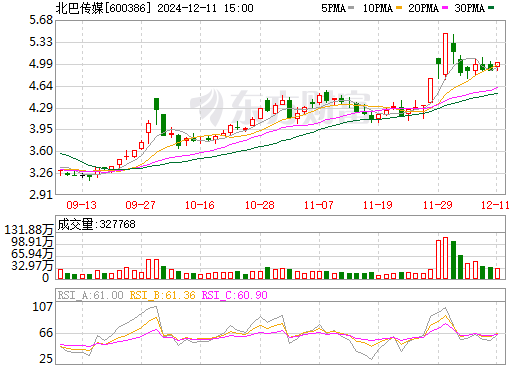Click the green 30PMA legend color marker
Viewport: 520px width, 365px height.
coord(491,7)
